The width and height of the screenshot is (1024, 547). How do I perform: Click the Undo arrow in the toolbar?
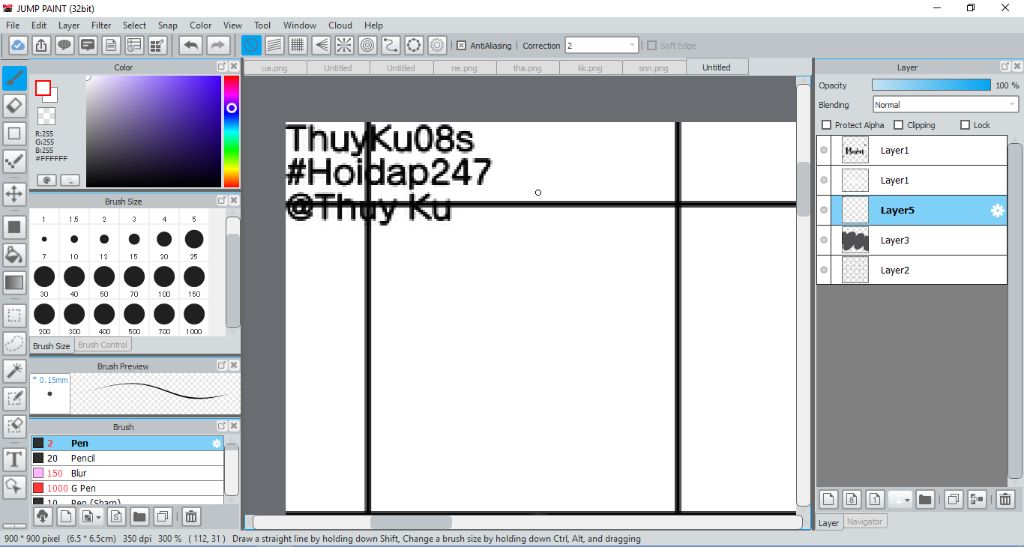[x=191, y=45]
